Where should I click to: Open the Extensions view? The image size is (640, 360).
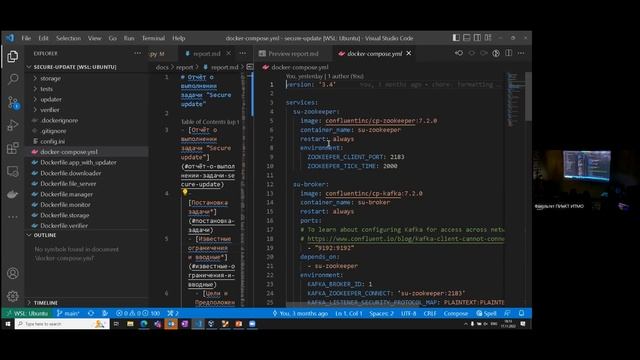(13, 148)
